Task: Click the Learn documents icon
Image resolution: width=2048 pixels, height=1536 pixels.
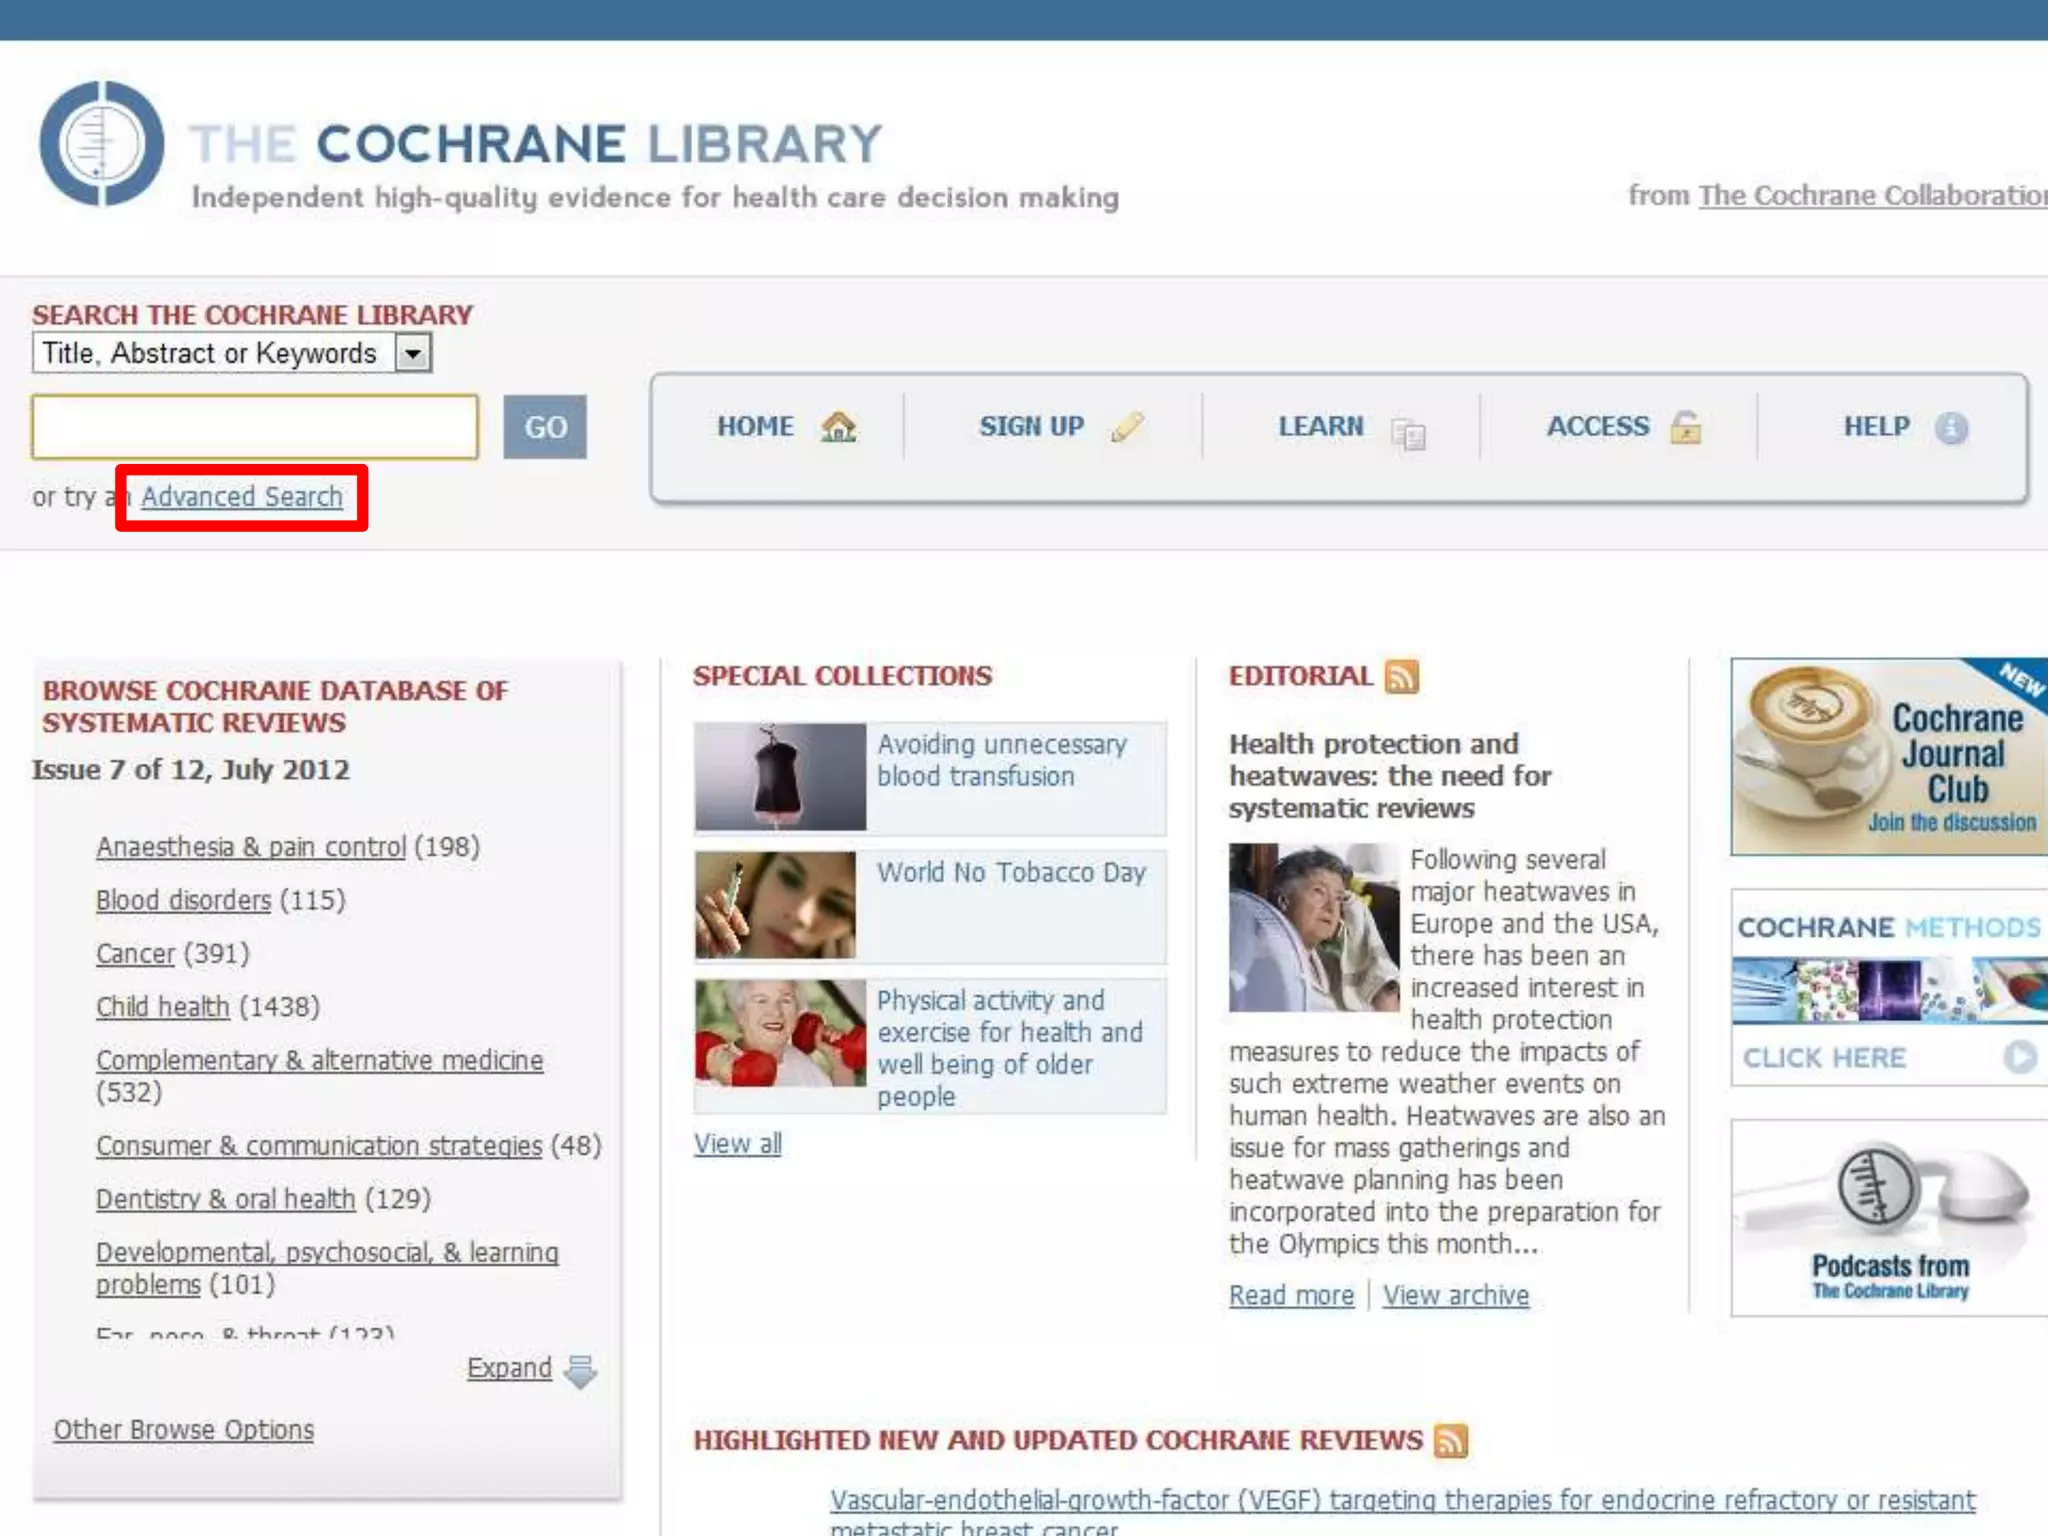Action: pyautogui.click(x=1408, y=432)
